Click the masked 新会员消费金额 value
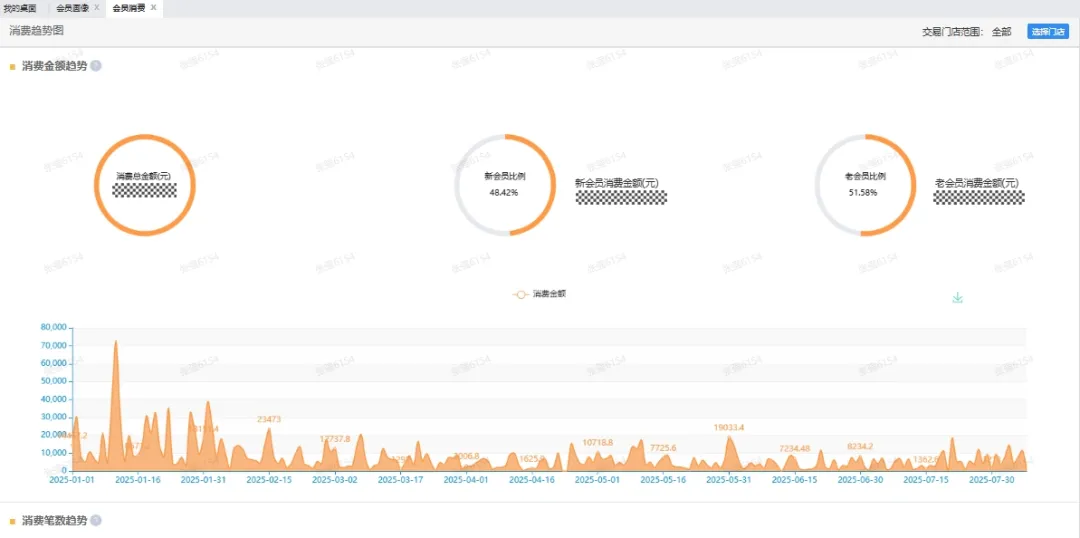 pos(621,198)
